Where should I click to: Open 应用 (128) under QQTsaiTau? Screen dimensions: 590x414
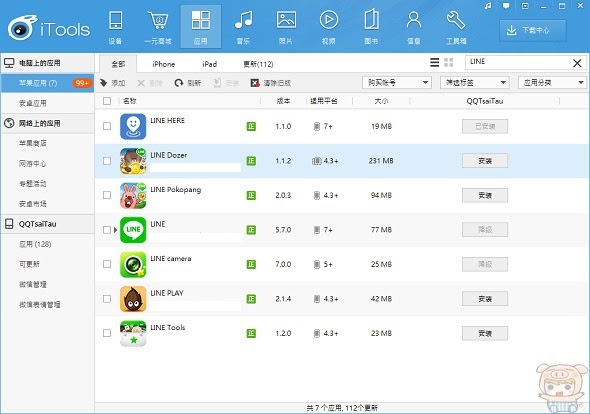(35, 244)
